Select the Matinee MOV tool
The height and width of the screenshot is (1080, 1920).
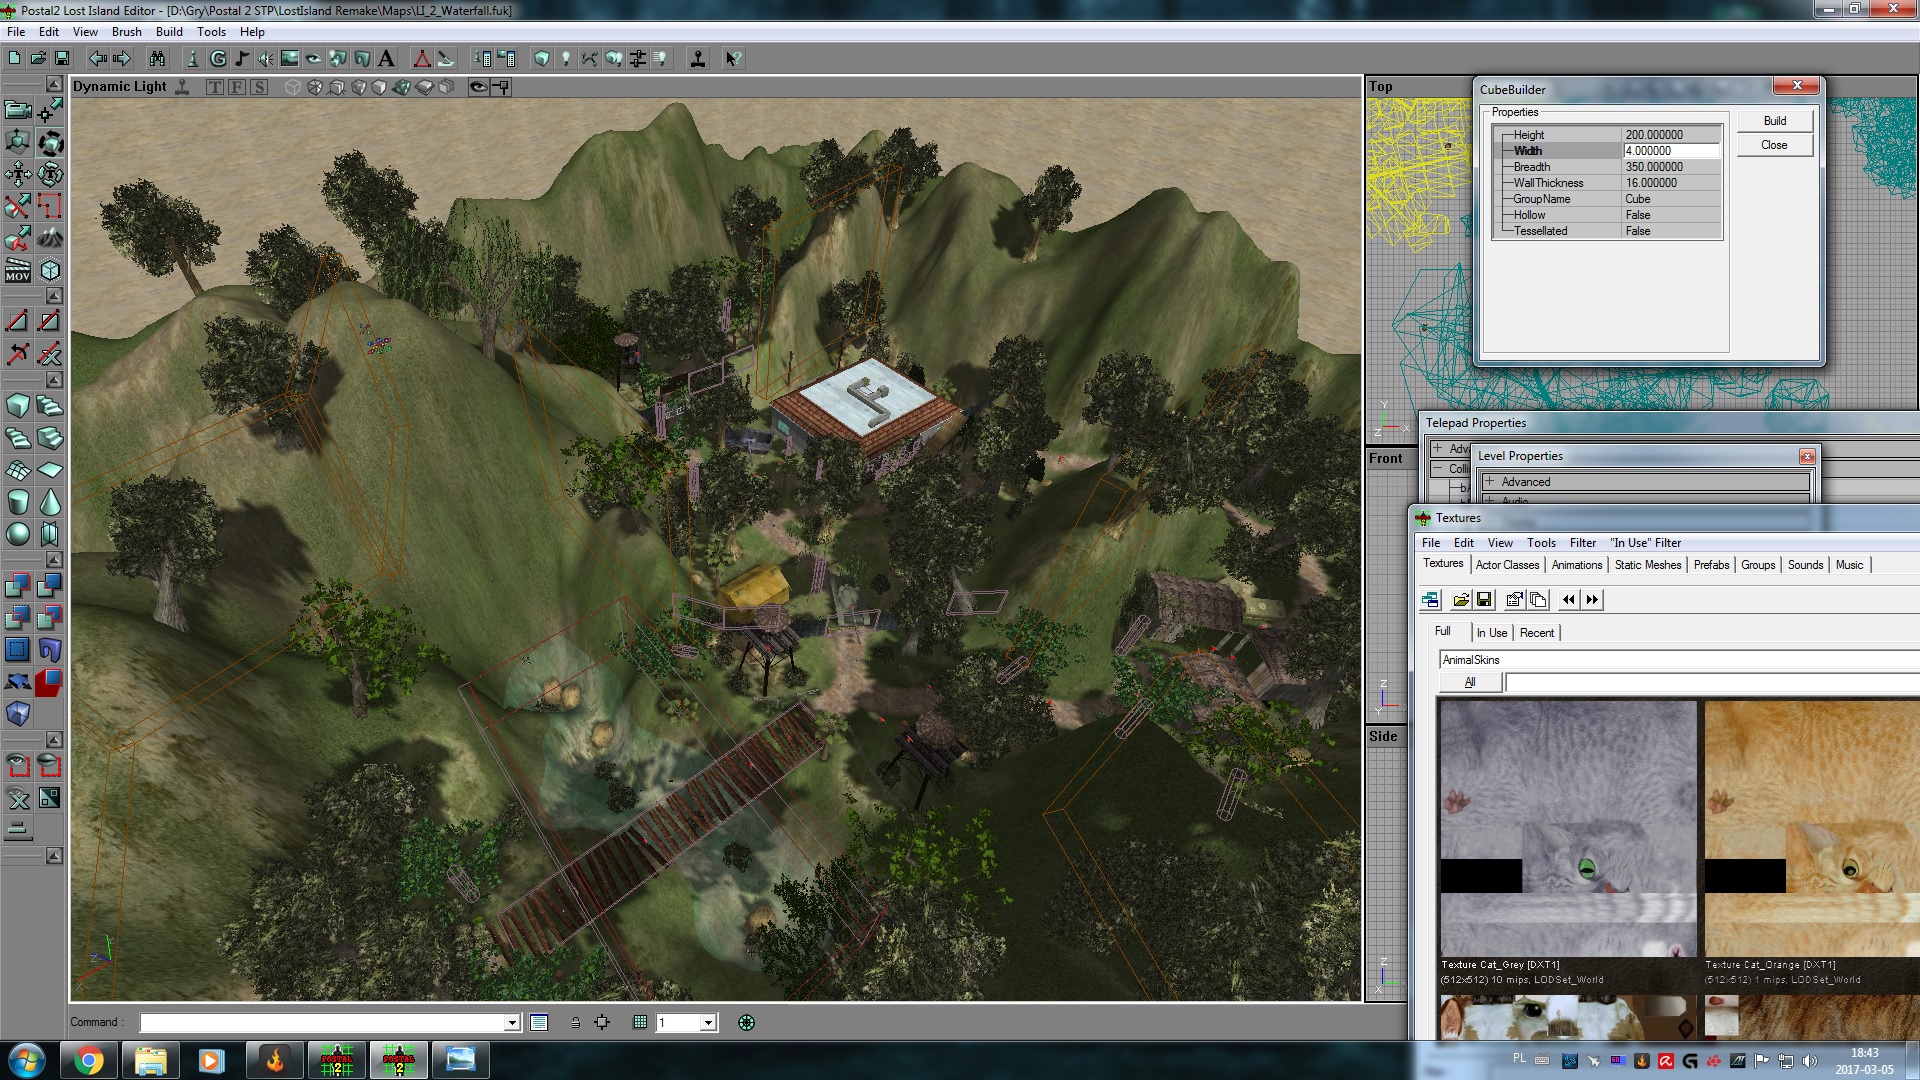(x=18, y=270)
